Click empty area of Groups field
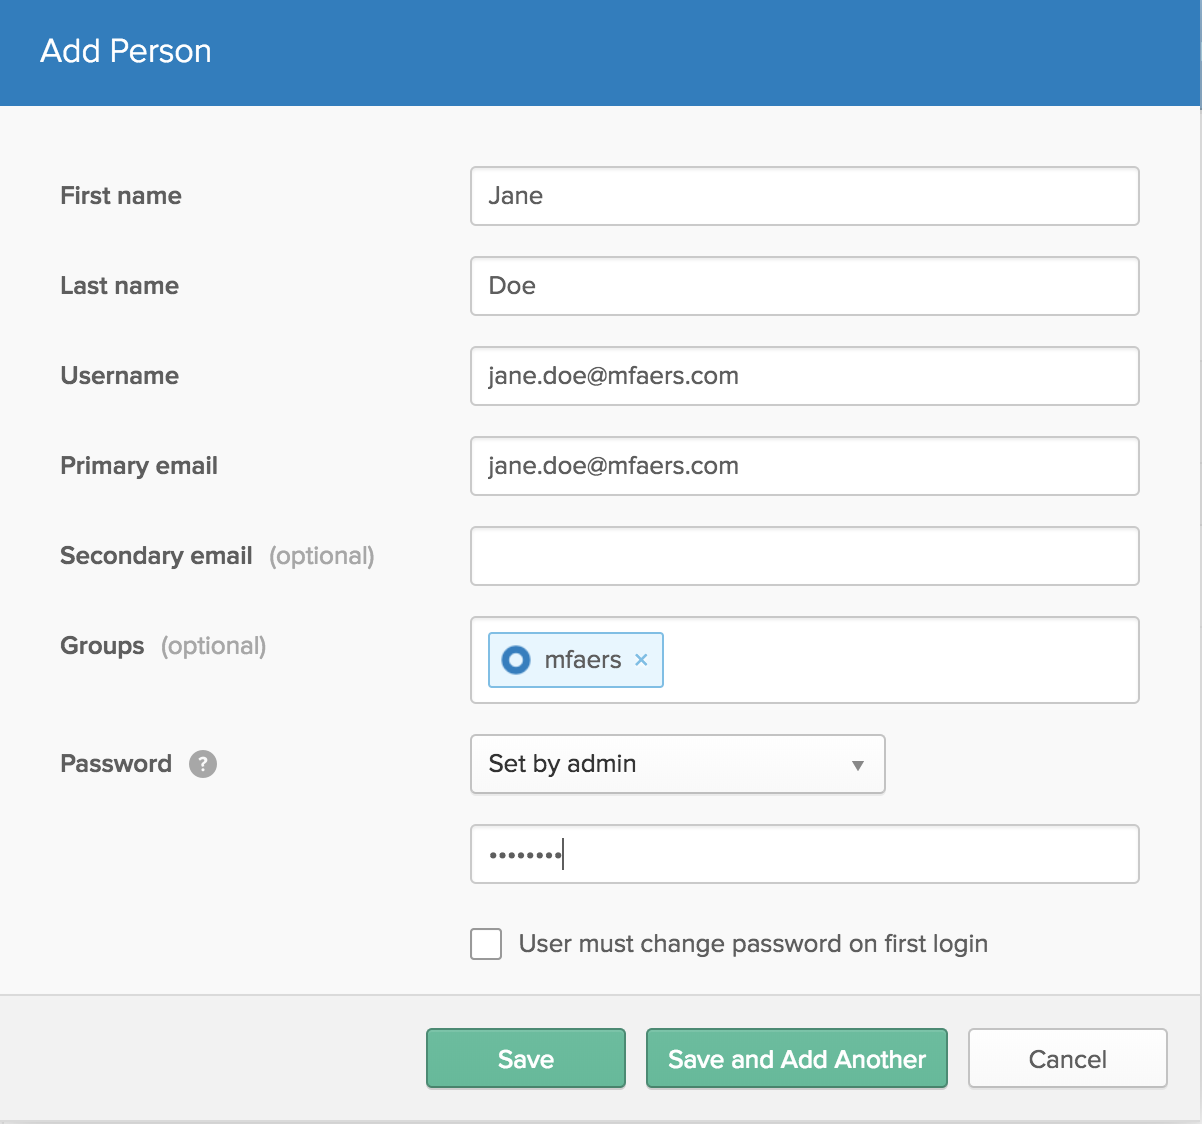 coord(900,660)
